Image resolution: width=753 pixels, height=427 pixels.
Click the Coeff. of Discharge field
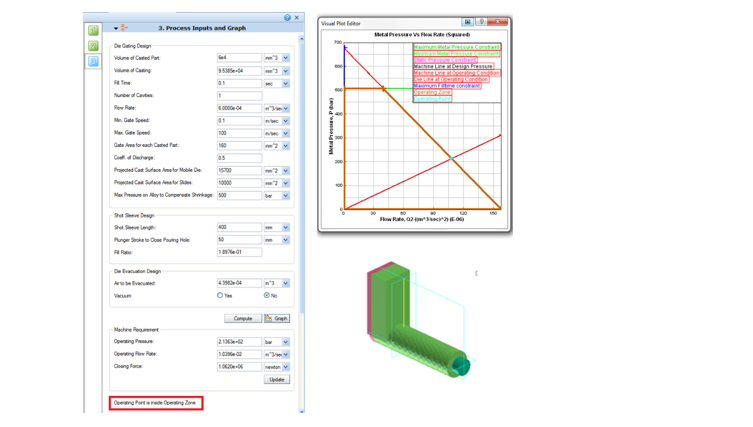point(239,158)
